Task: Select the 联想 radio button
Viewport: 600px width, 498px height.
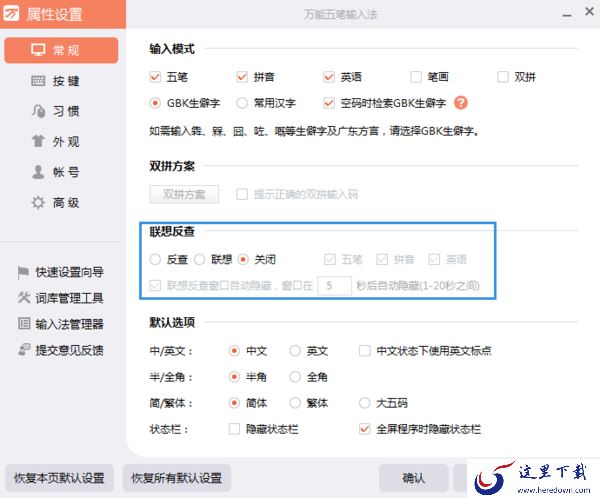Action: 199,259
